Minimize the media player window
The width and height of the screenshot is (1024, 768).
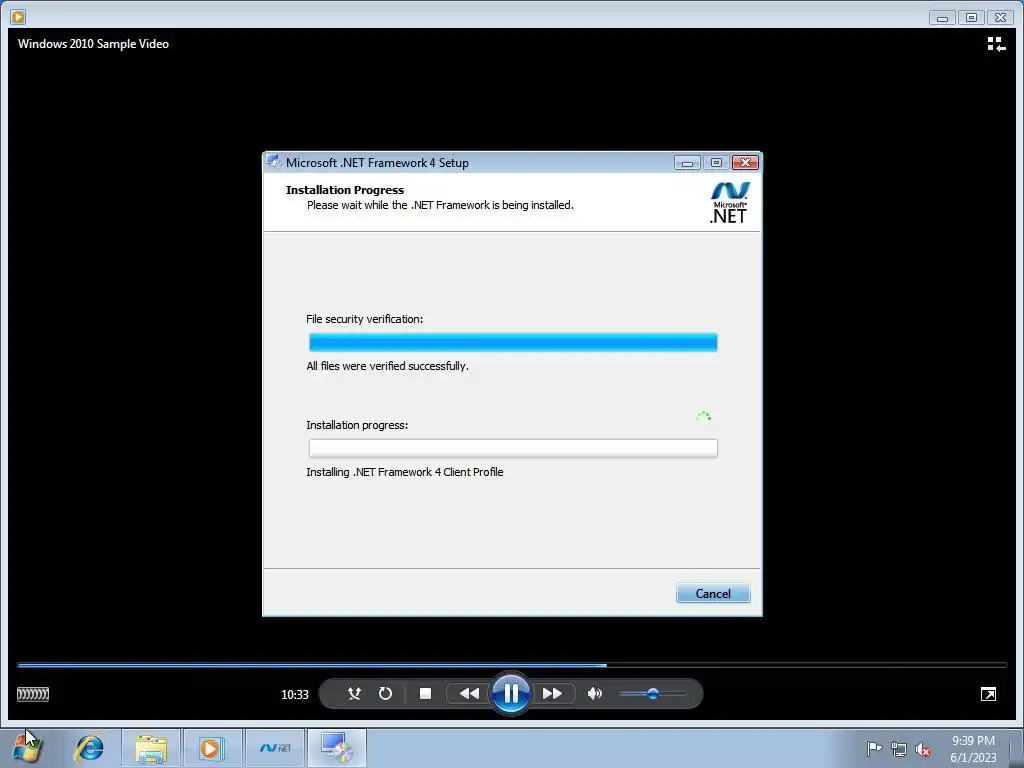tap(942, 17)
